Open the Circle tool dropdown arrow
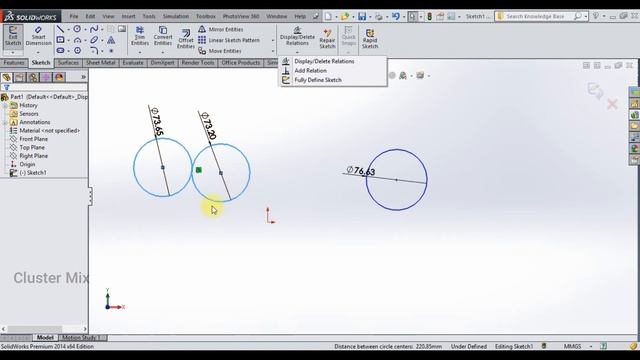The width and height of the screenshot is (640, 360). pos(85,29)
